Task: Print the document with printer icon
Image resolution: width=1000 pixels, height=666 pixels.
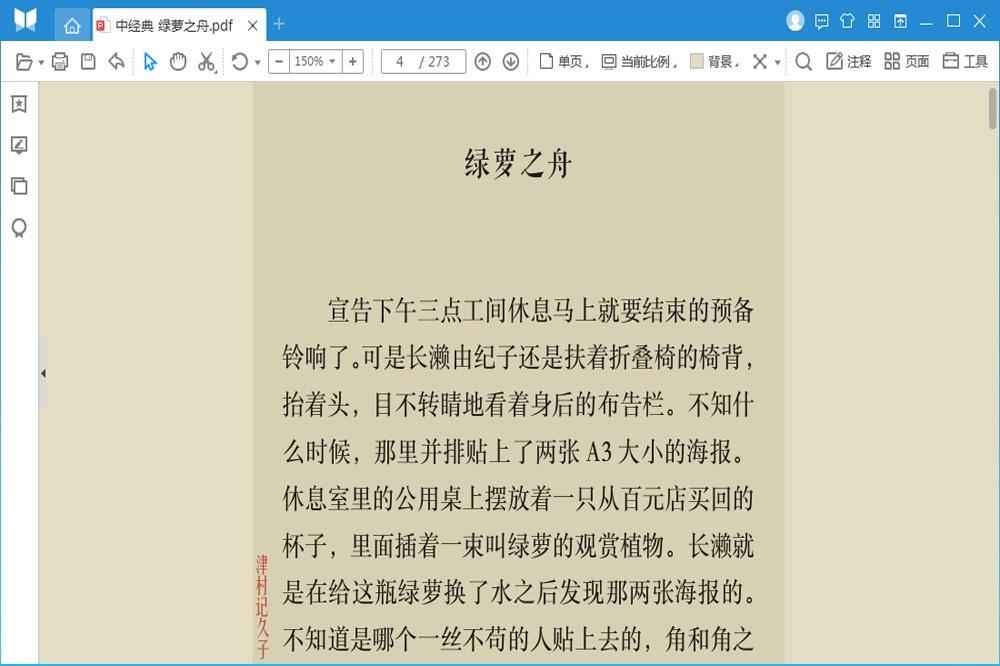Action: [x=60, y=62]
